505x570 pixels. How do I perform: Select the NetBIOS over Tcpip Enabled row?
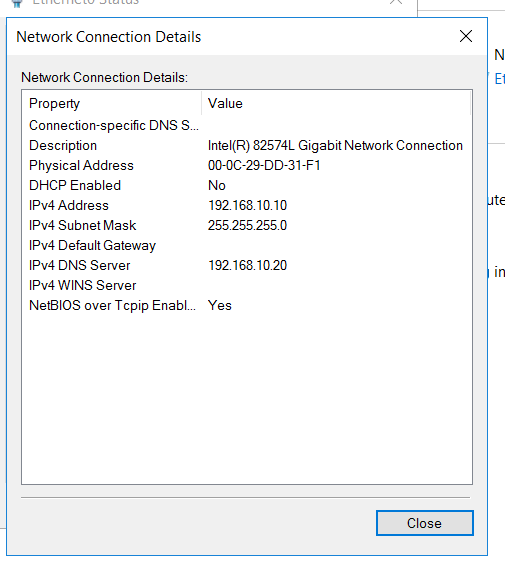click(247, 305)
